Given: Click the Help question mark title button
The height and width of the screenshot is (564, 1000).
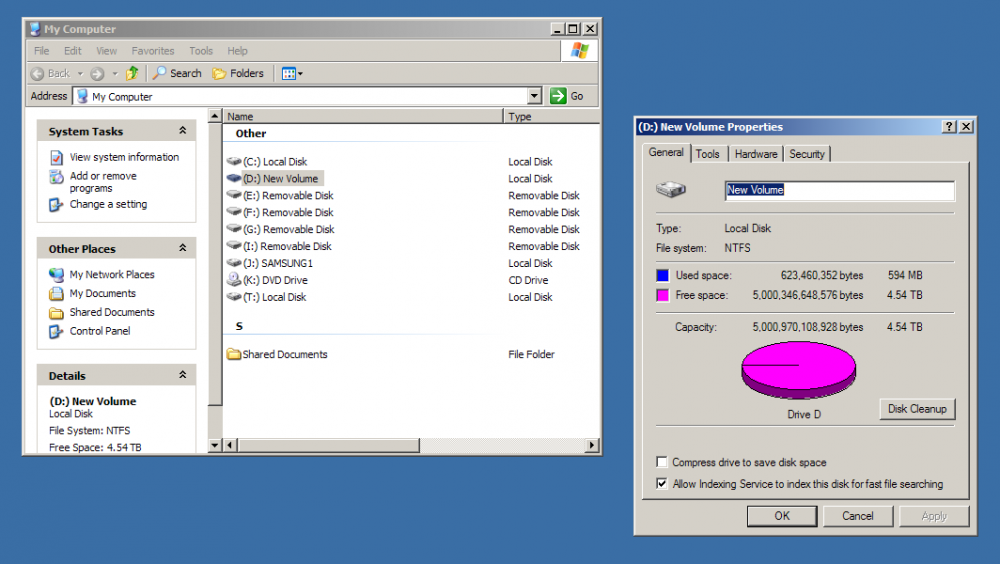Looking at the screenshot, I should (x=949, y=127).
